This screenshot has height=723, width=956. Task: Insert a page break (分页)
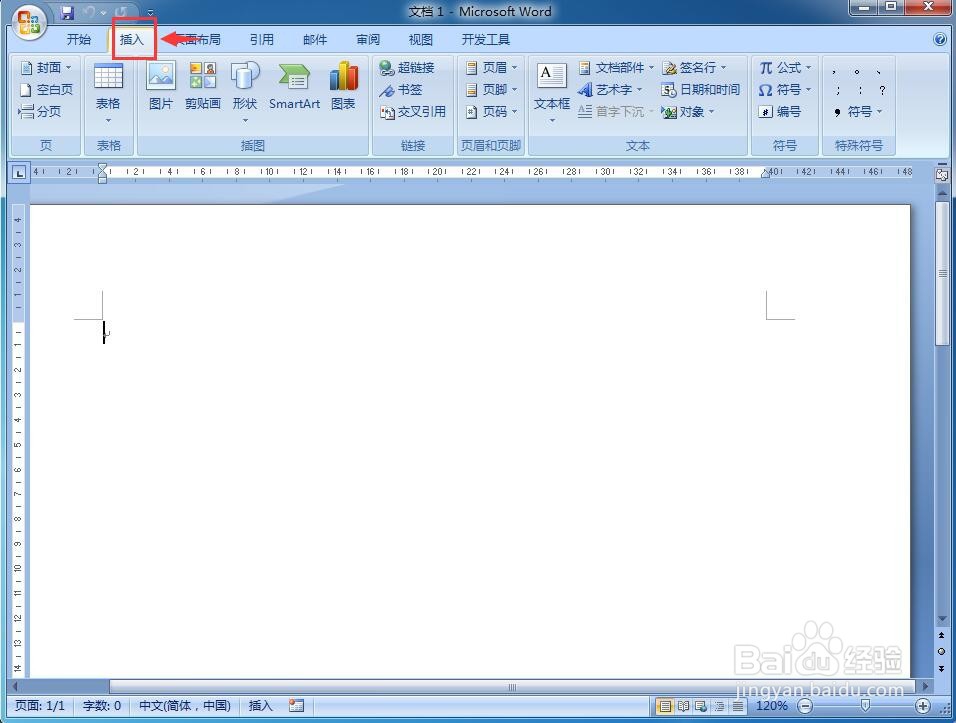pyautogui.click(x=40, y=112)
